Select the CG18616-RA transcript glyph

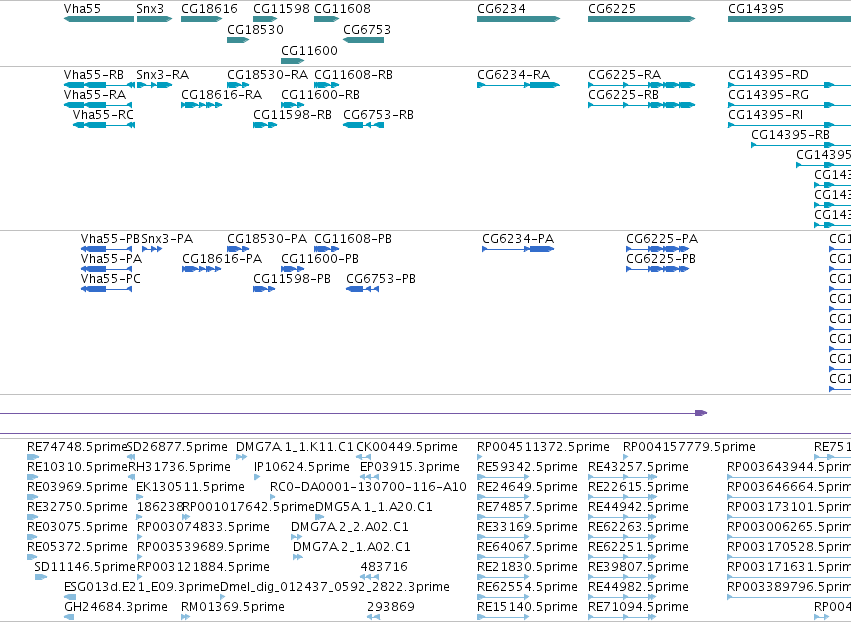click(201, 105)
